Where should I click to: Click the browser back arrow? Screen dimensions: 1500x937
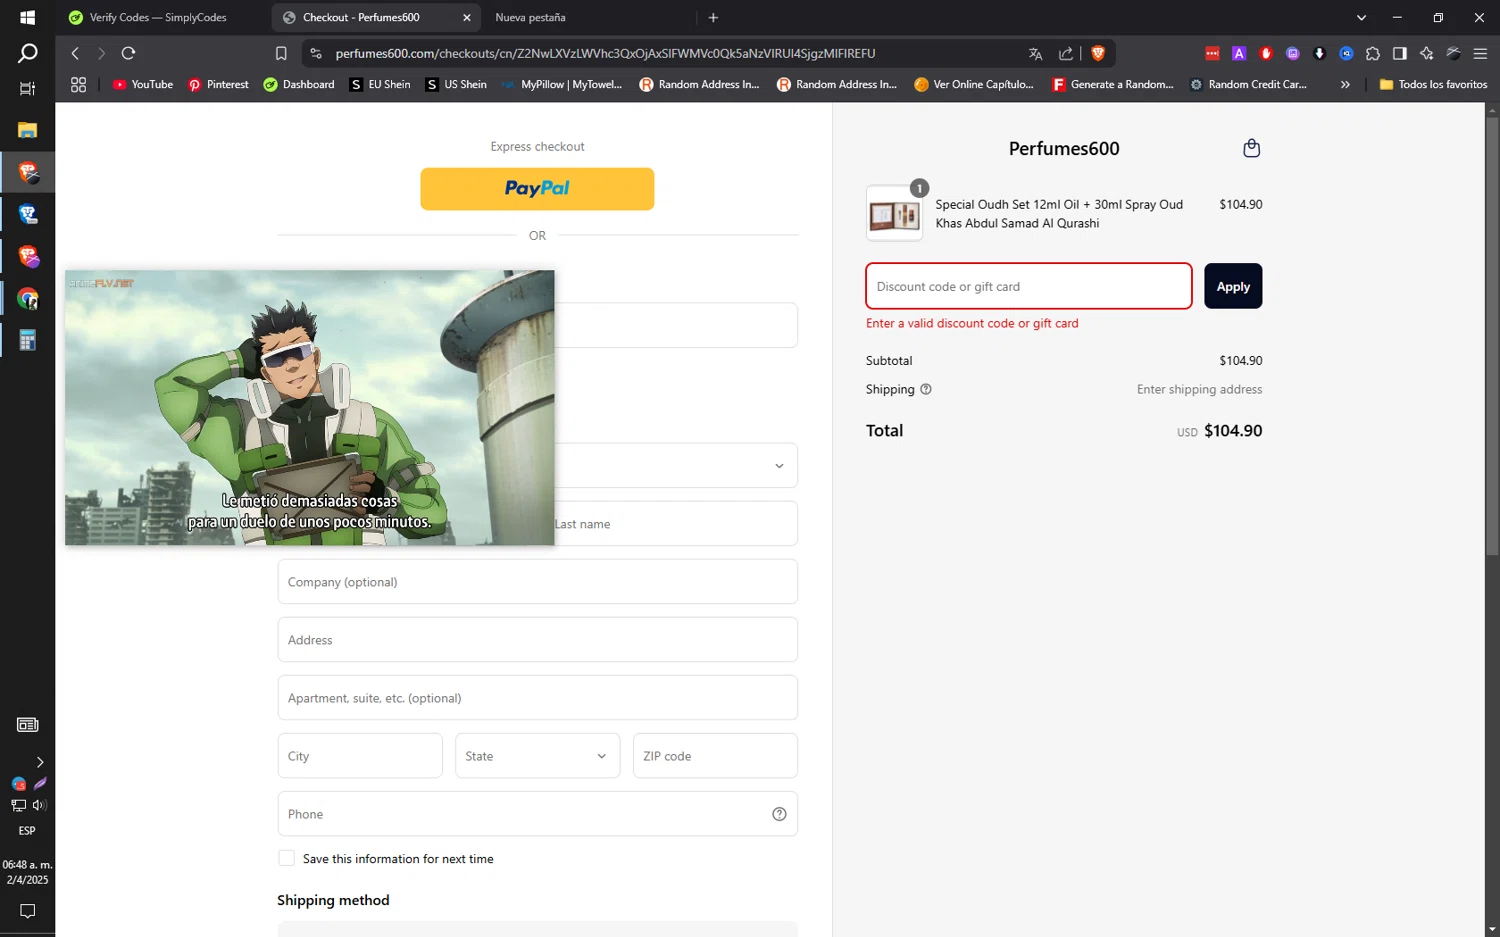(x=75, y=53)
